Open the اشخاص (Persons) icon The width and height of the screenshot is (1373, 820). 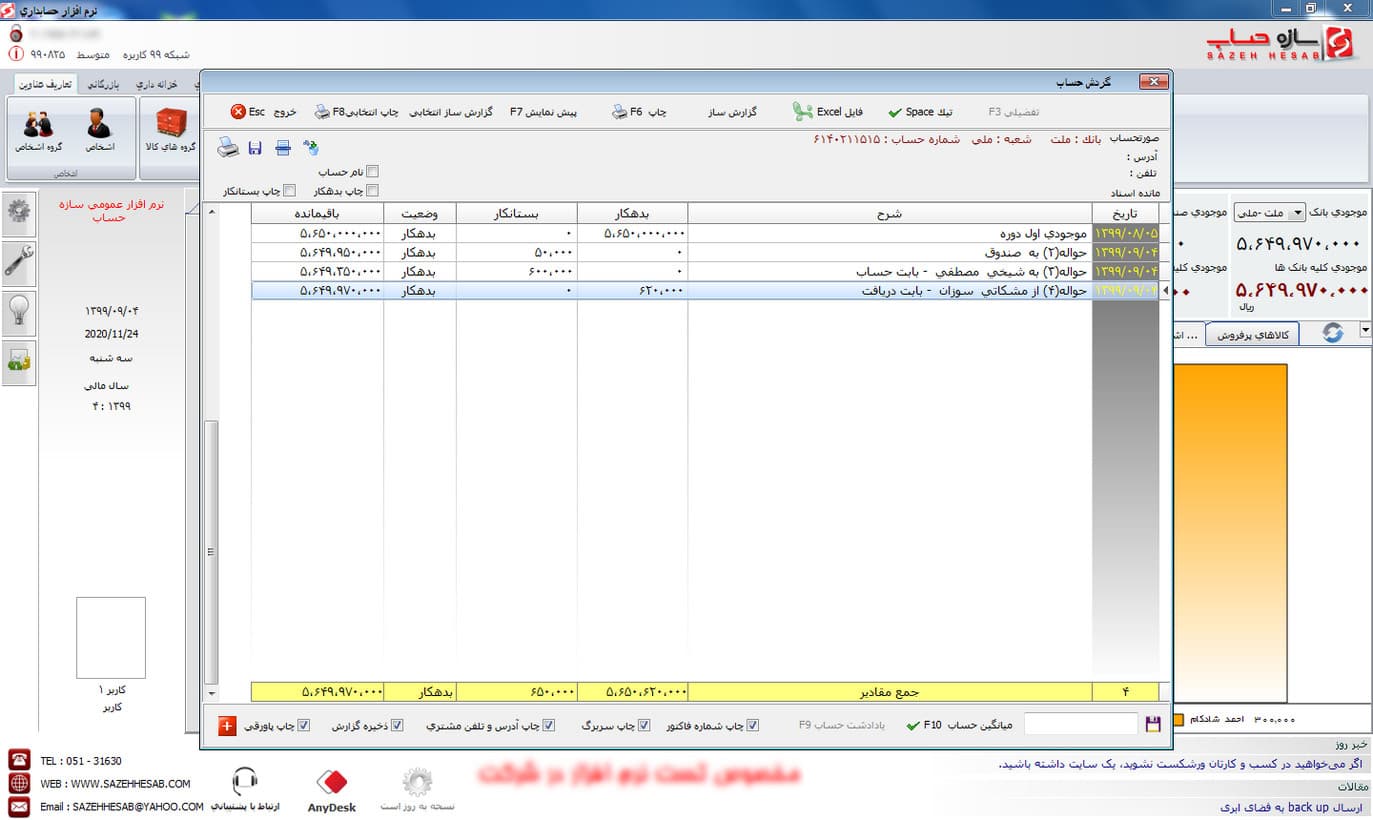99,129
